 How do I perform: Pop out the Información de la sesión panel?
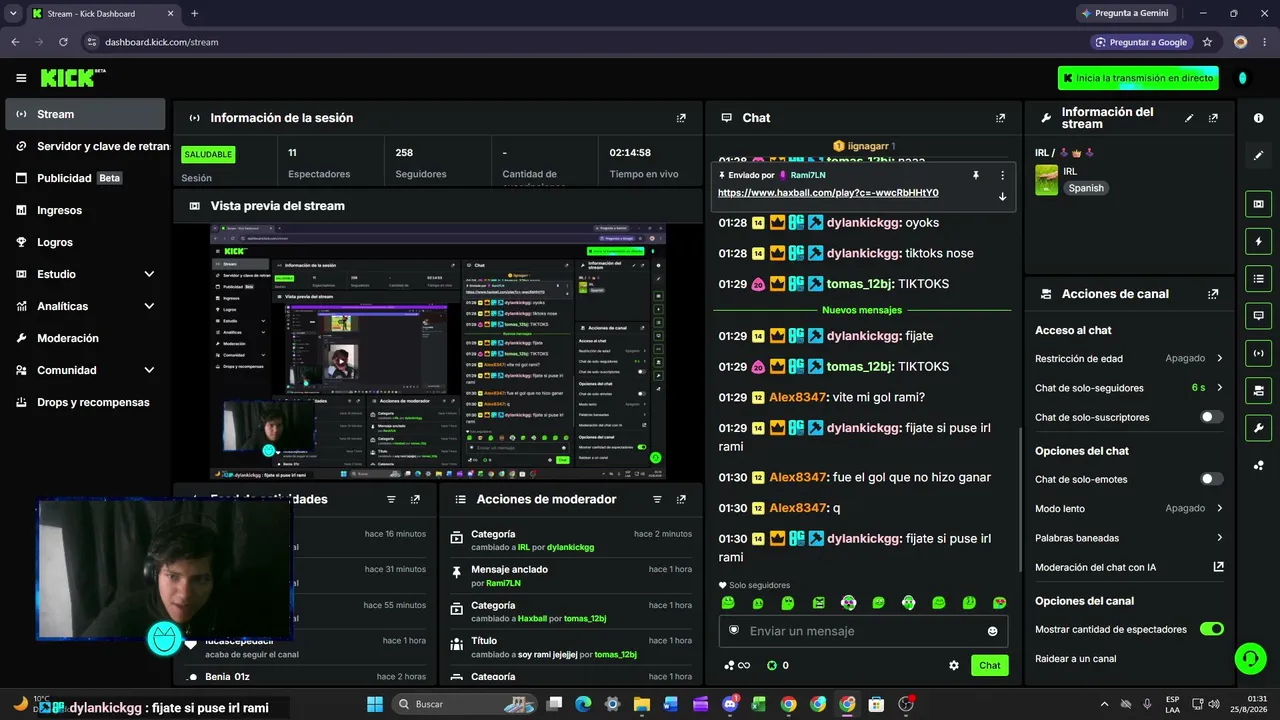coord(681,118)
